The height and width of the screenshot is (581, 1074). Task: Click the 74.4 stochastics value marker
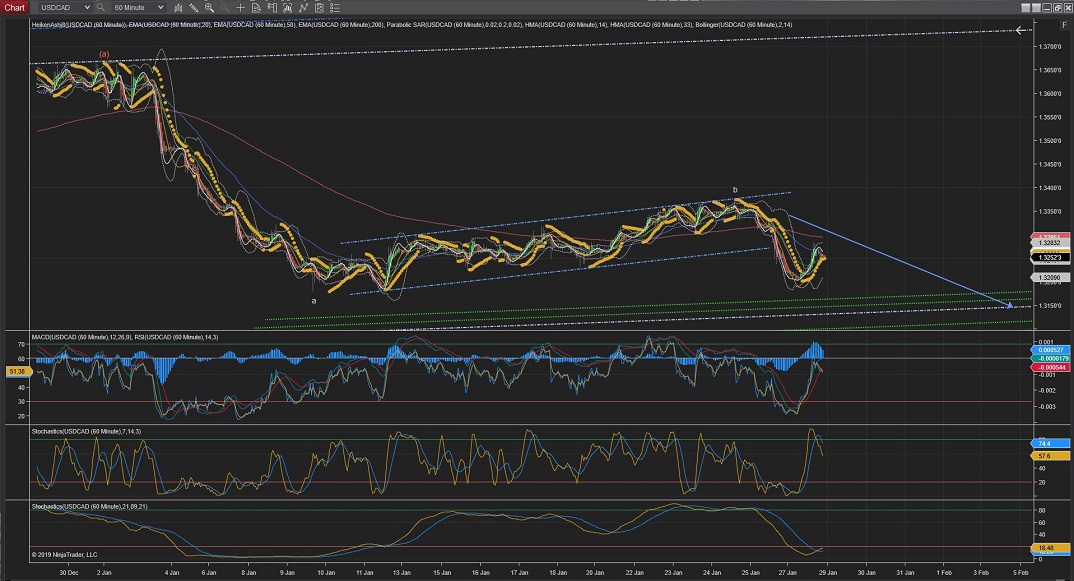pyautogui.click(x=1050, y=444)
